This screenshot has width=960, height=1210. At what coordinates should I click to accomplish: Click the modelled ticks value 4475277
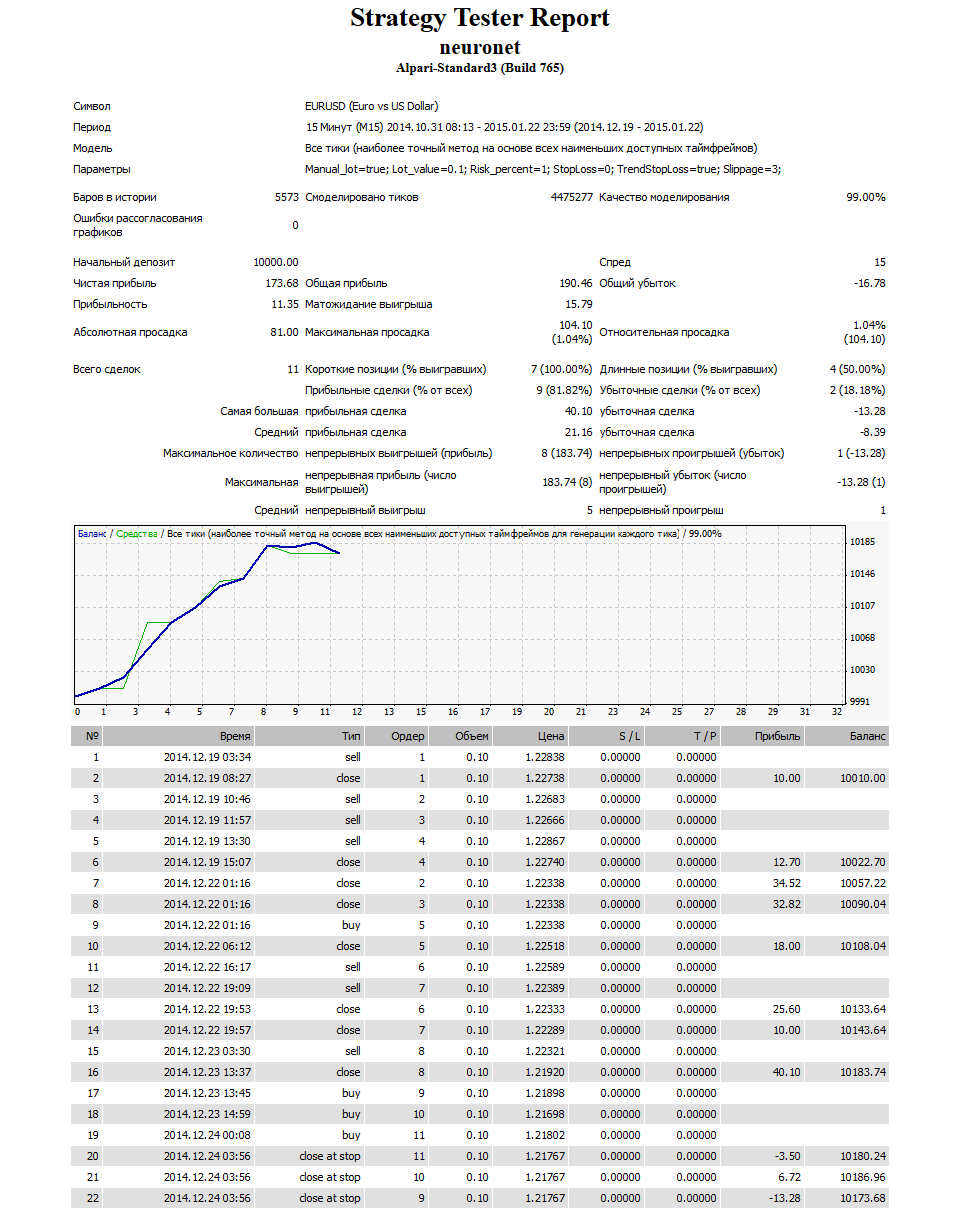[x=571, y=197]
